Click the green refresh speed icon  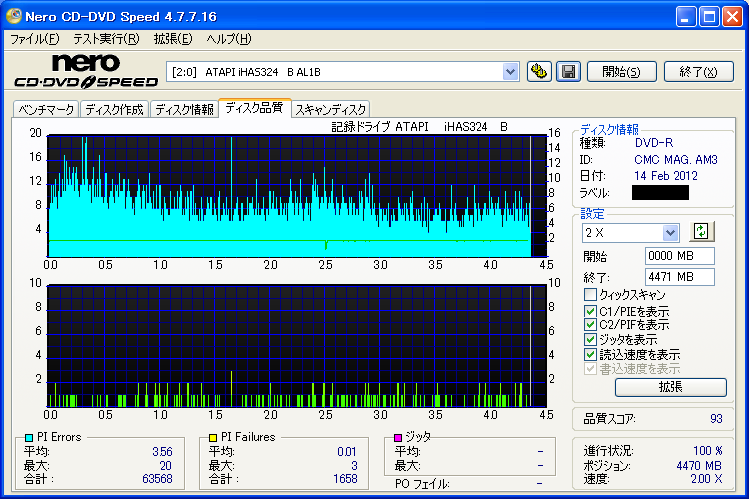[701, 232]
